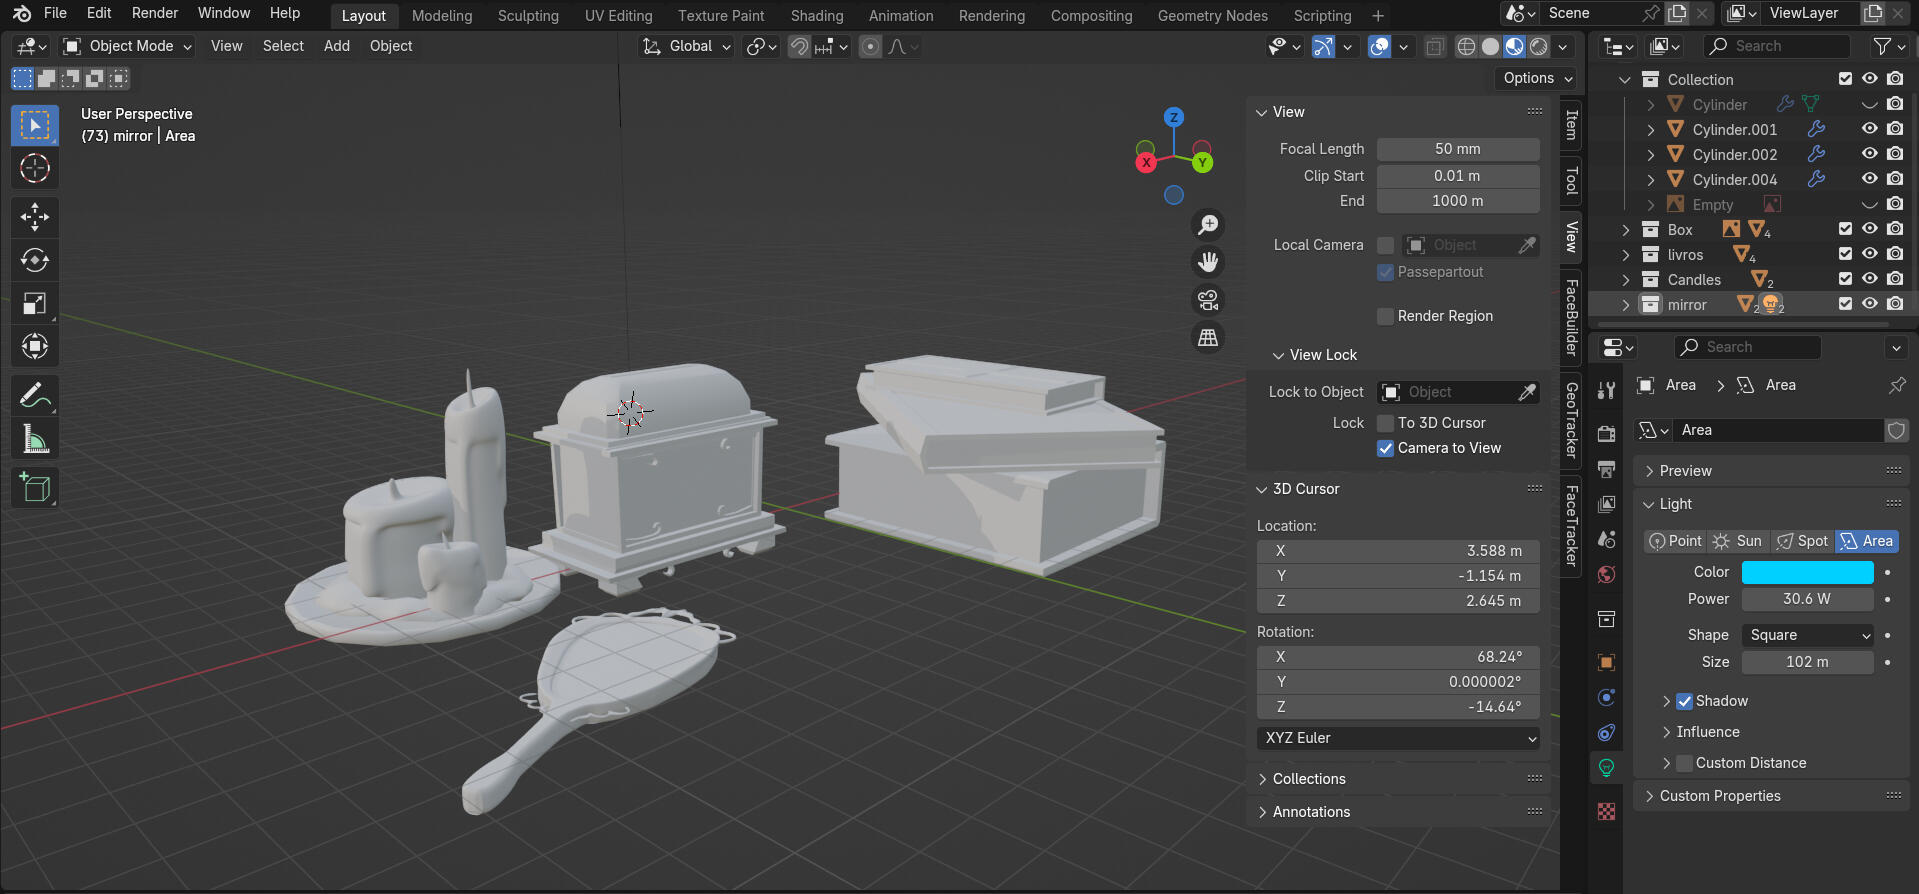
Task: Open the Render properties tab icon
Action: 1606,433
